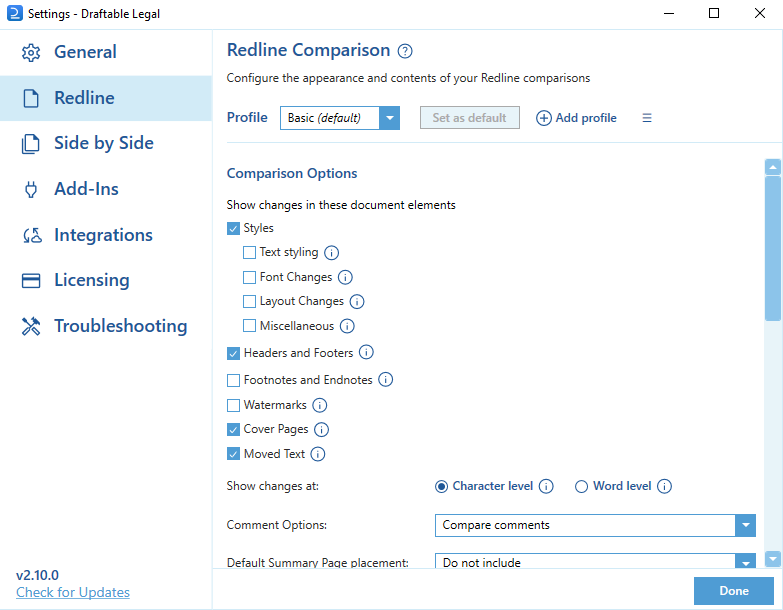Viewport: 783px width, 610px height.
Task: Click the Redline Comparison help question-mark icon
Action: pyautogui.click(x=405, y=51)
